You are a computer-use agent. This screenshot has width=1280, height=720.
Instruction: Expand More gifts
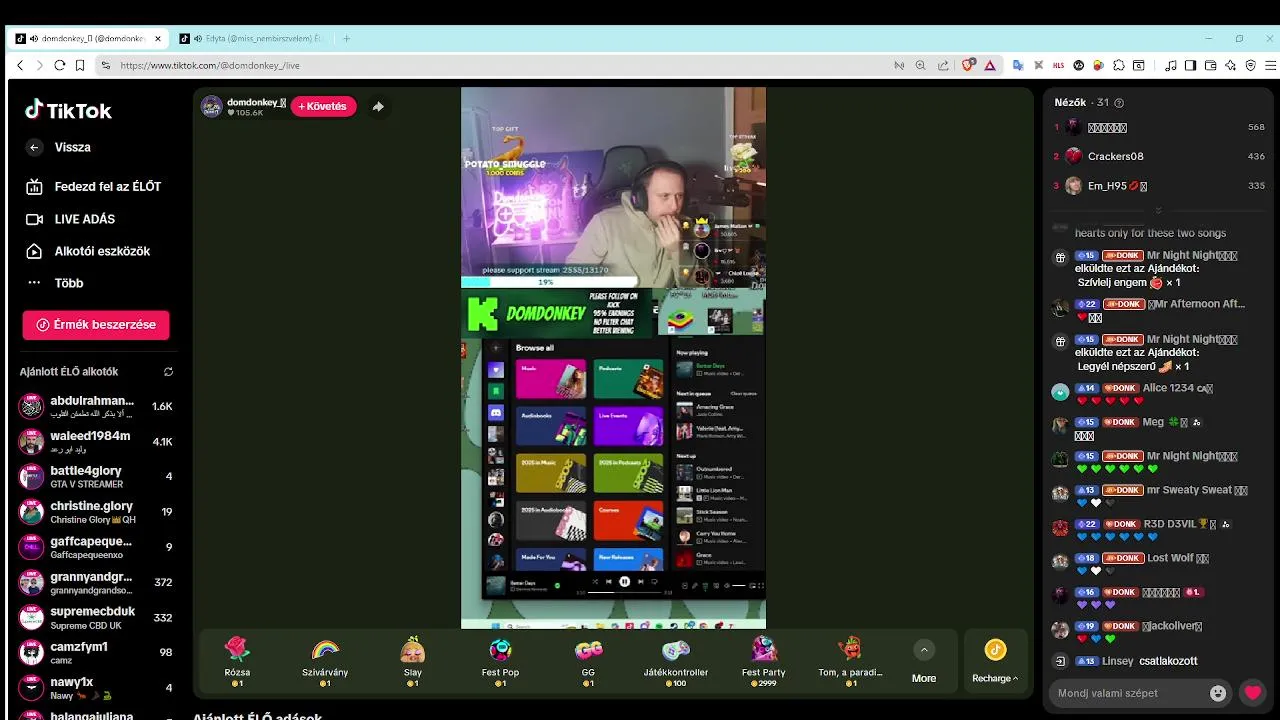(x=924, y=662)
